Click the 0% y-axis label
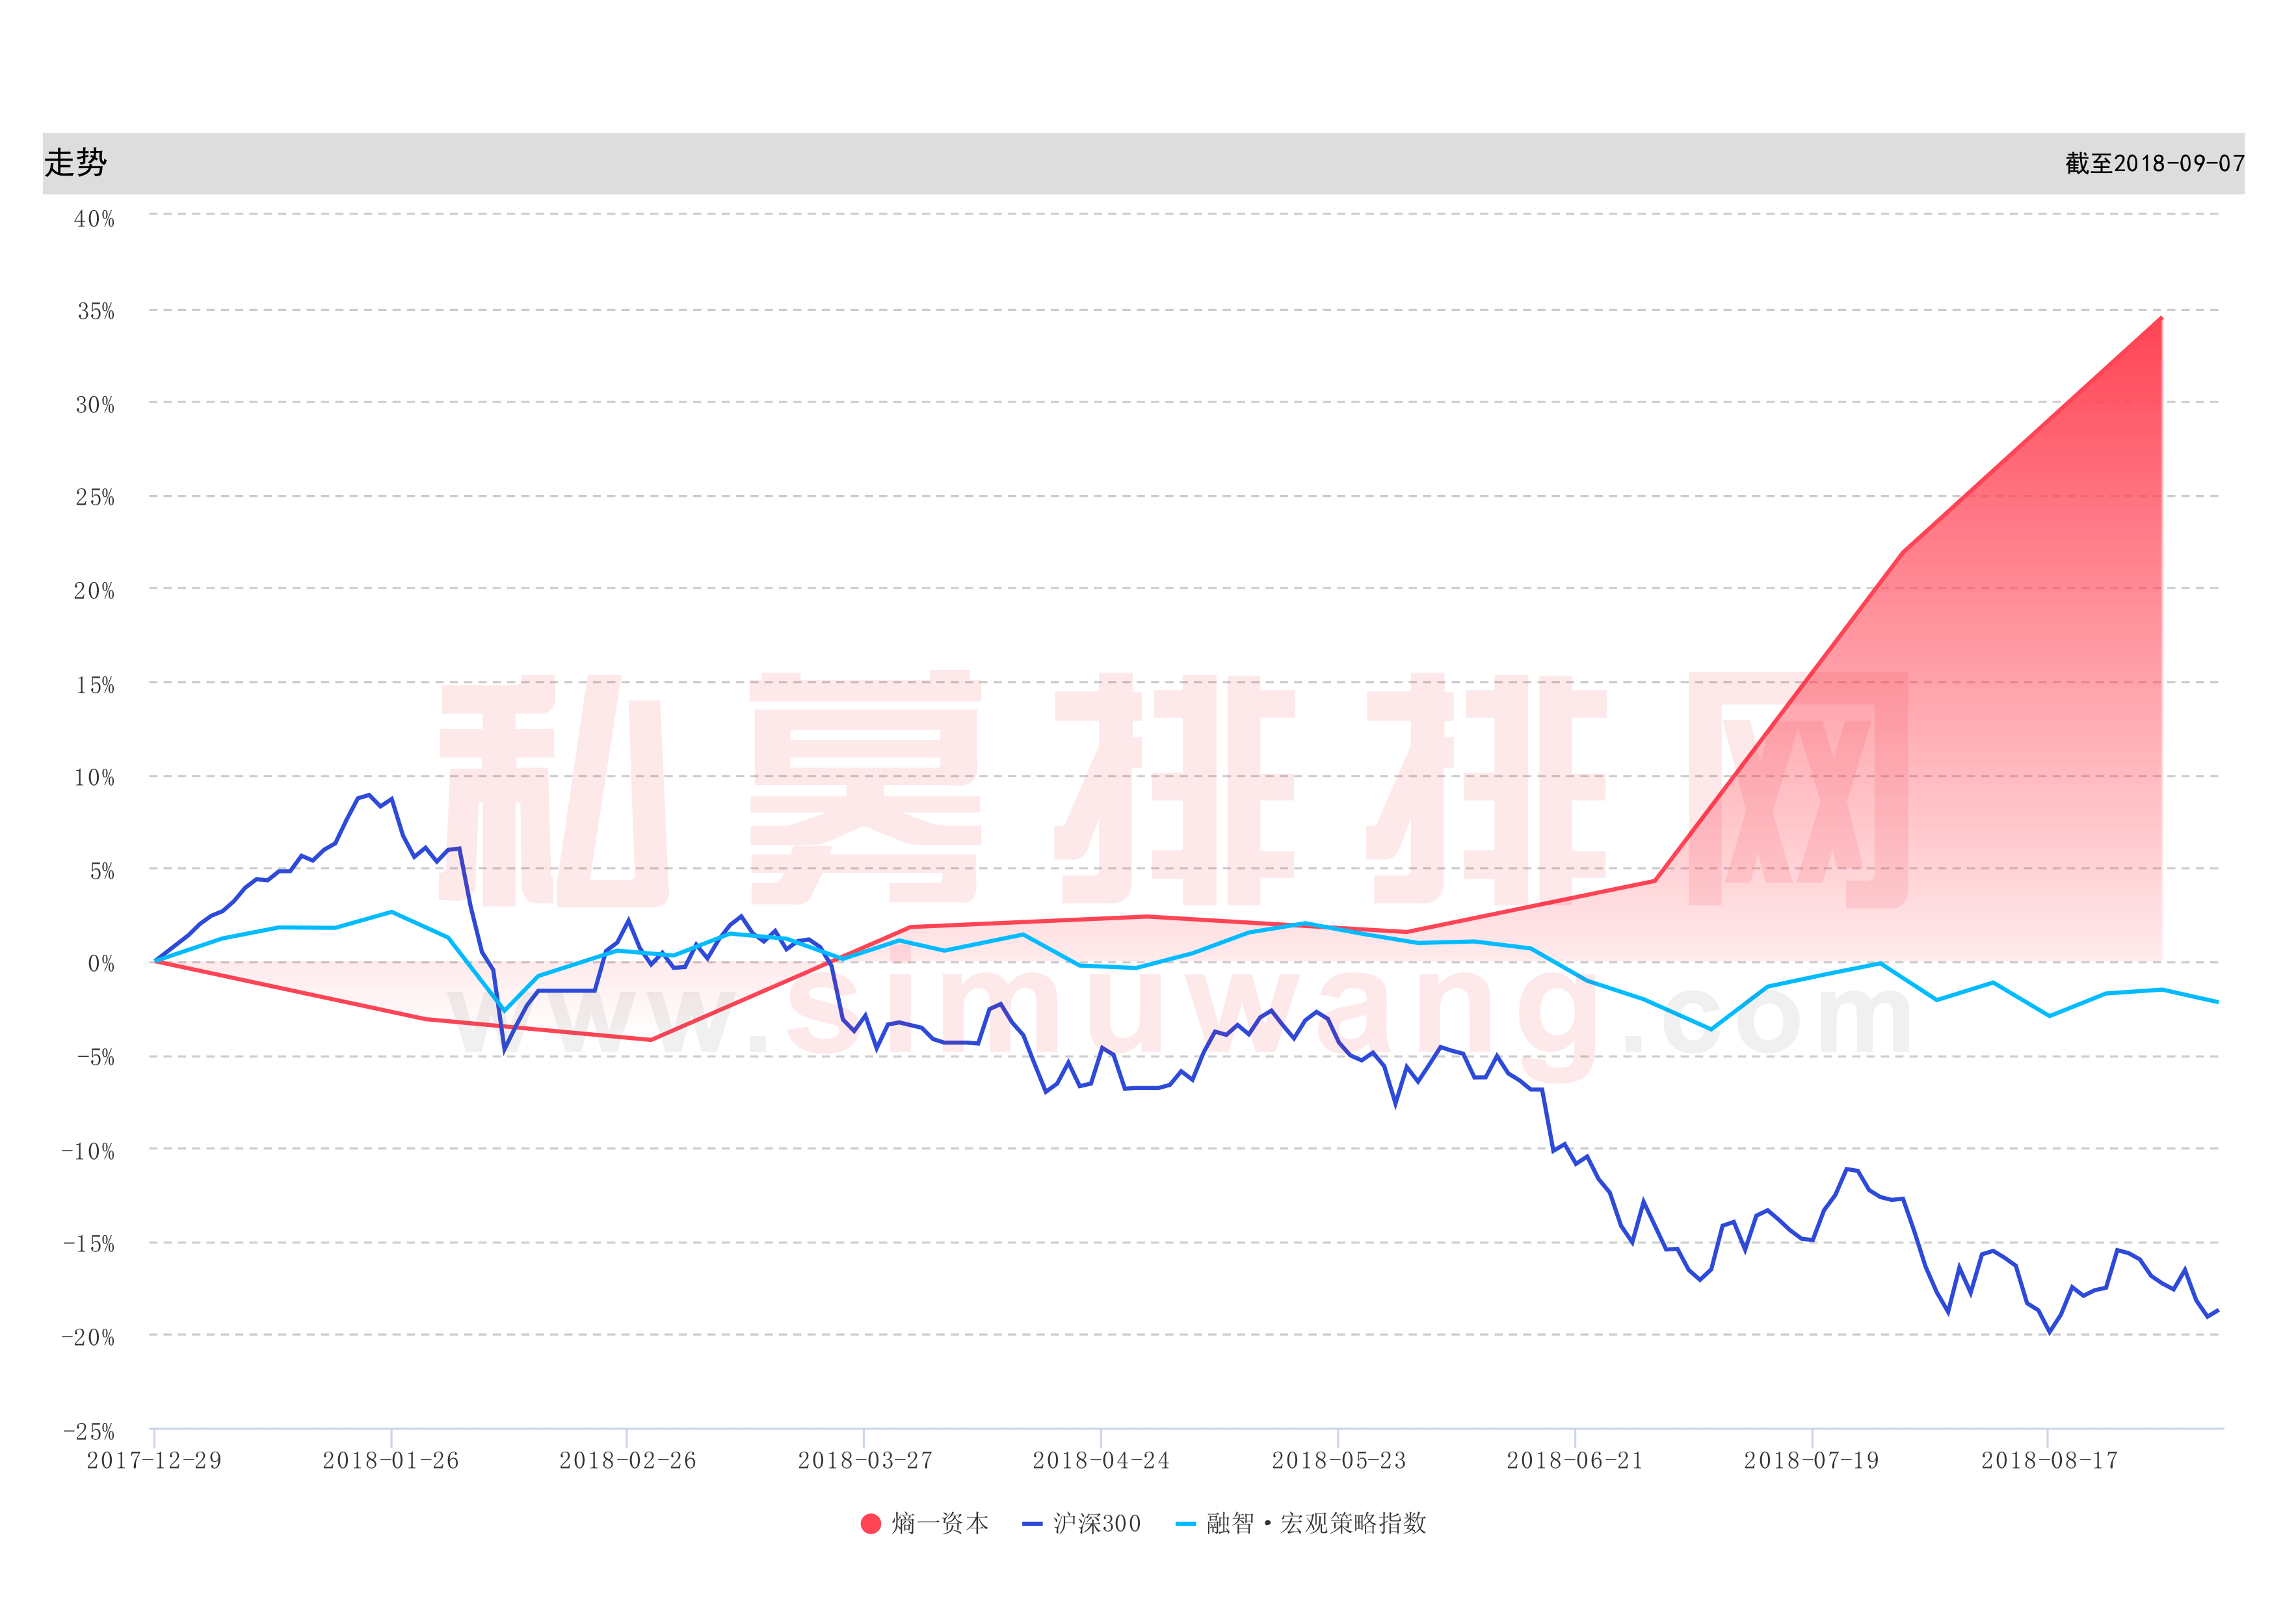The image size is (2296, 1624). tap(101, 963)
